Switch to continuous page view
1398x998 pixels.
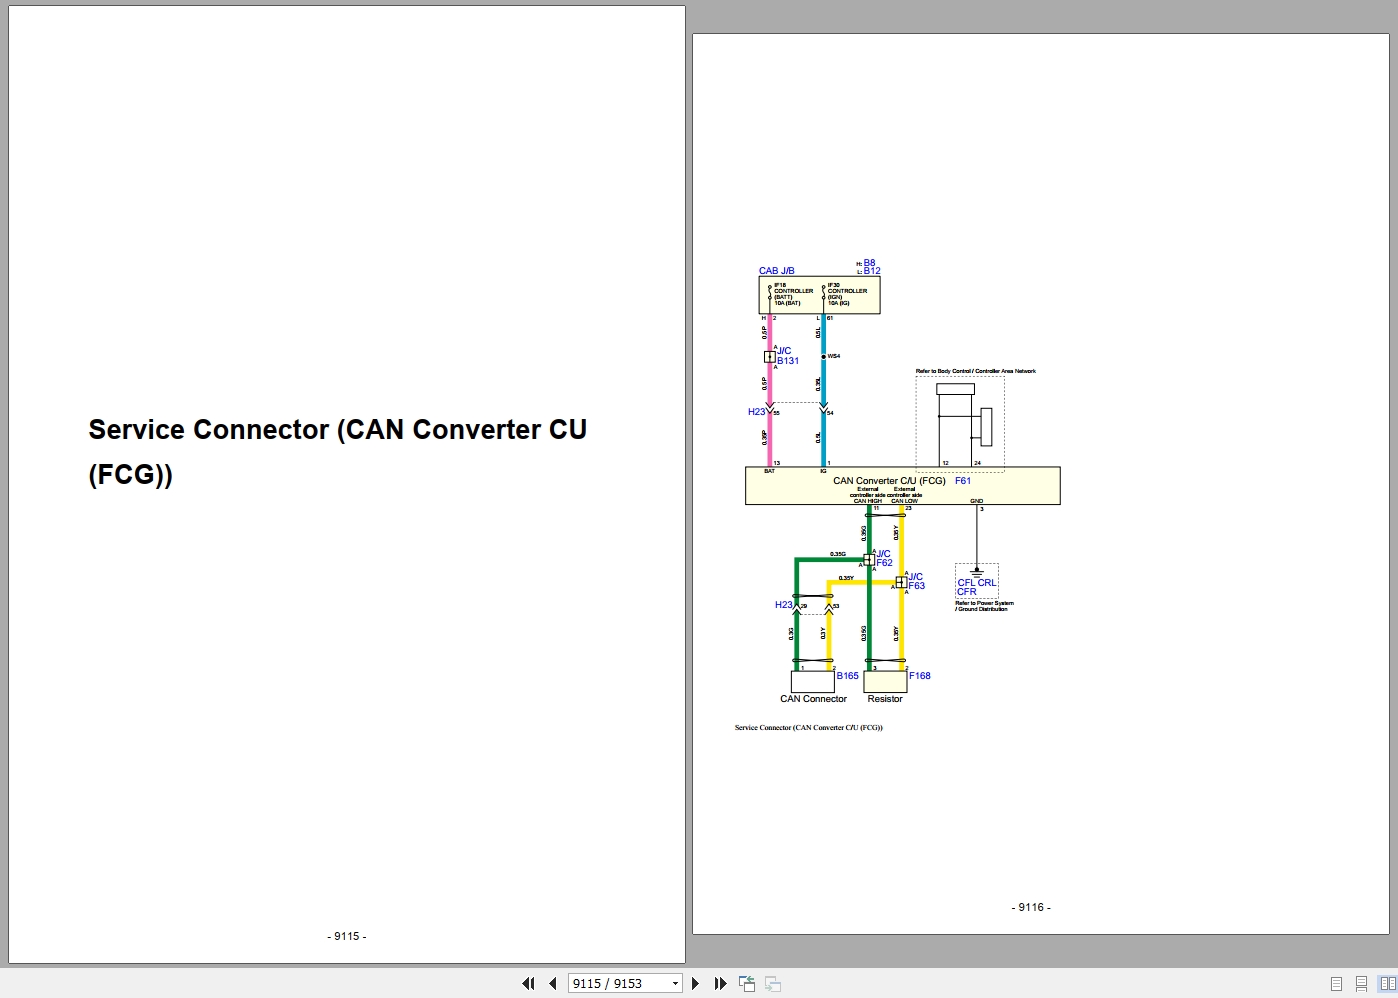click(x=1361, y=984)
